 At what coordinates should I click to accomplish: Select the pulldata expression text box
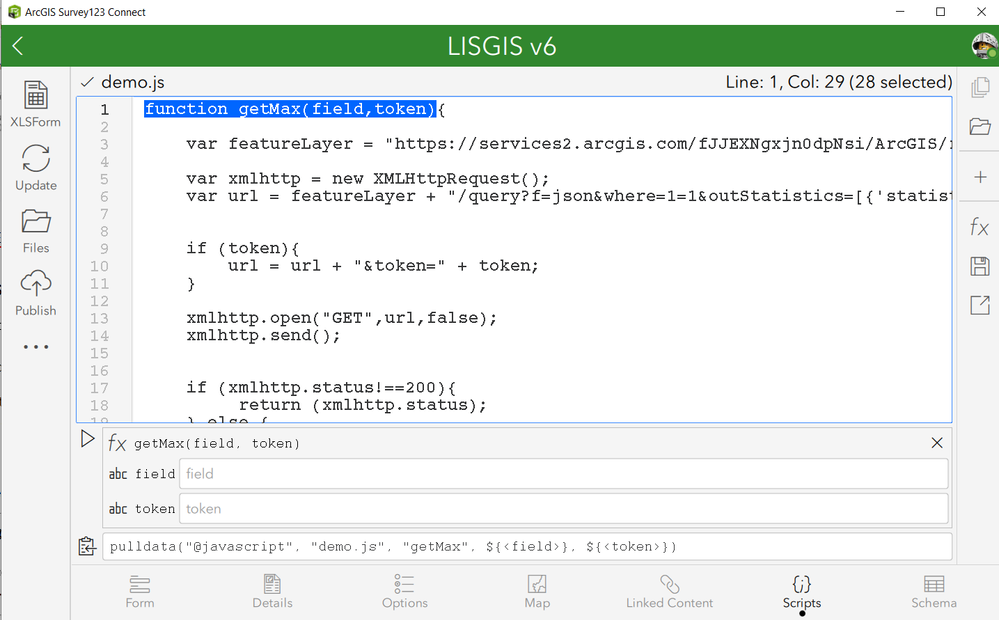click(x=527, y=547)
